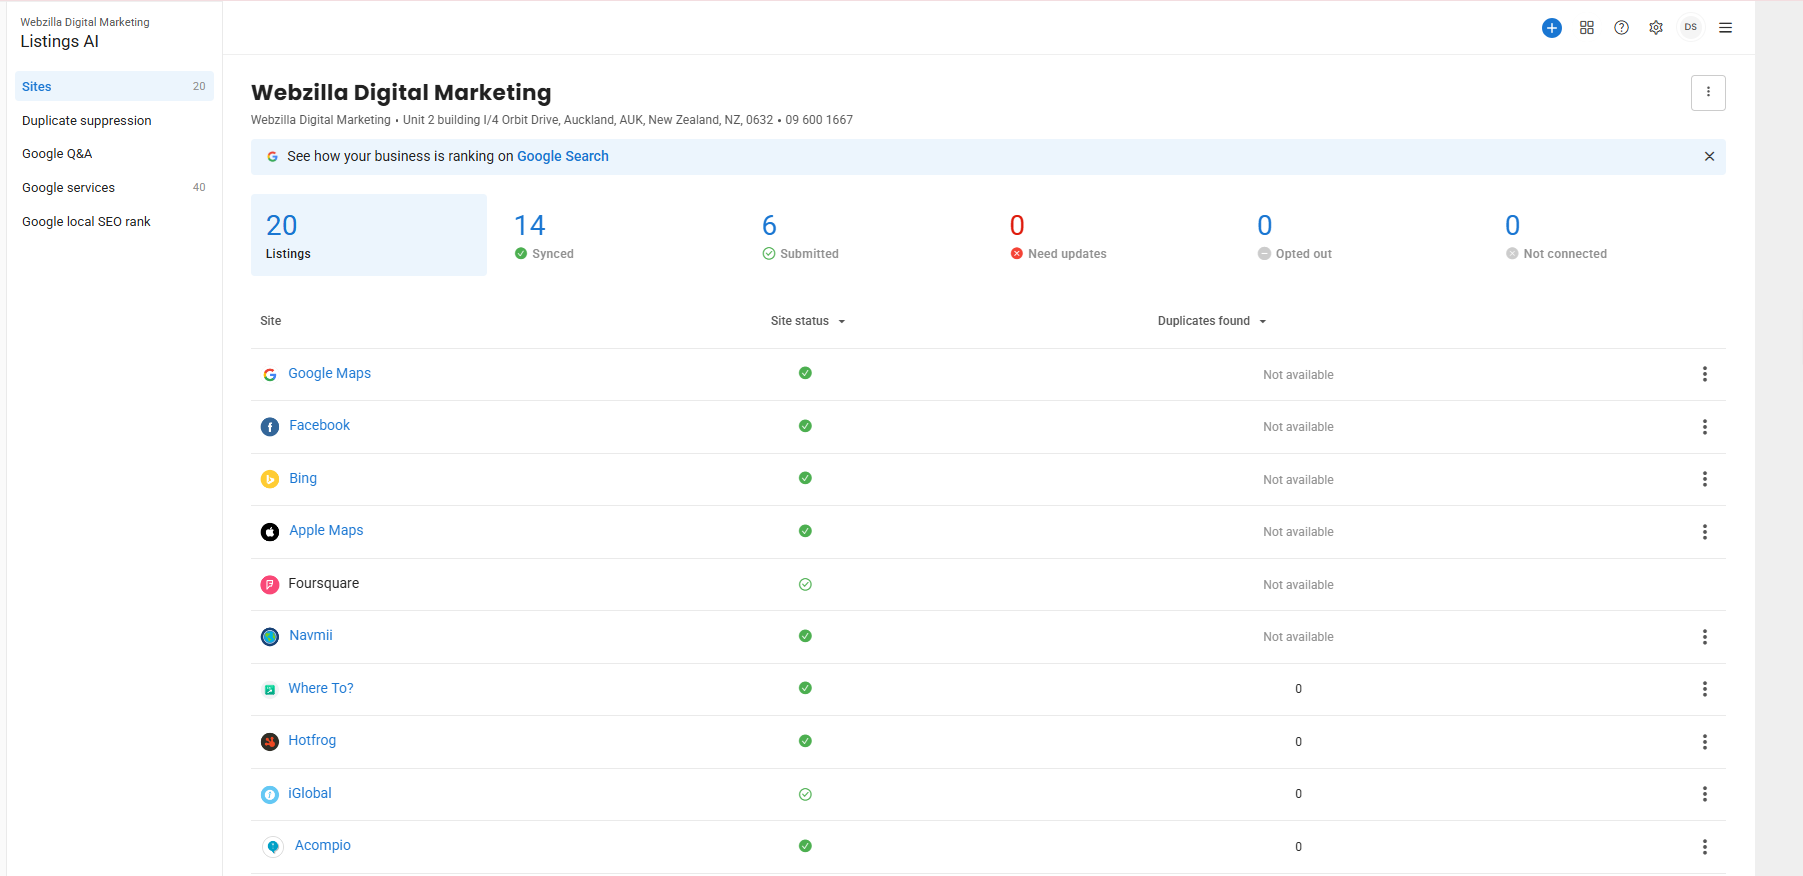Click the Hotfrog logo icon
This screenshot has width=1803, height=876.
tap(270, 742)
